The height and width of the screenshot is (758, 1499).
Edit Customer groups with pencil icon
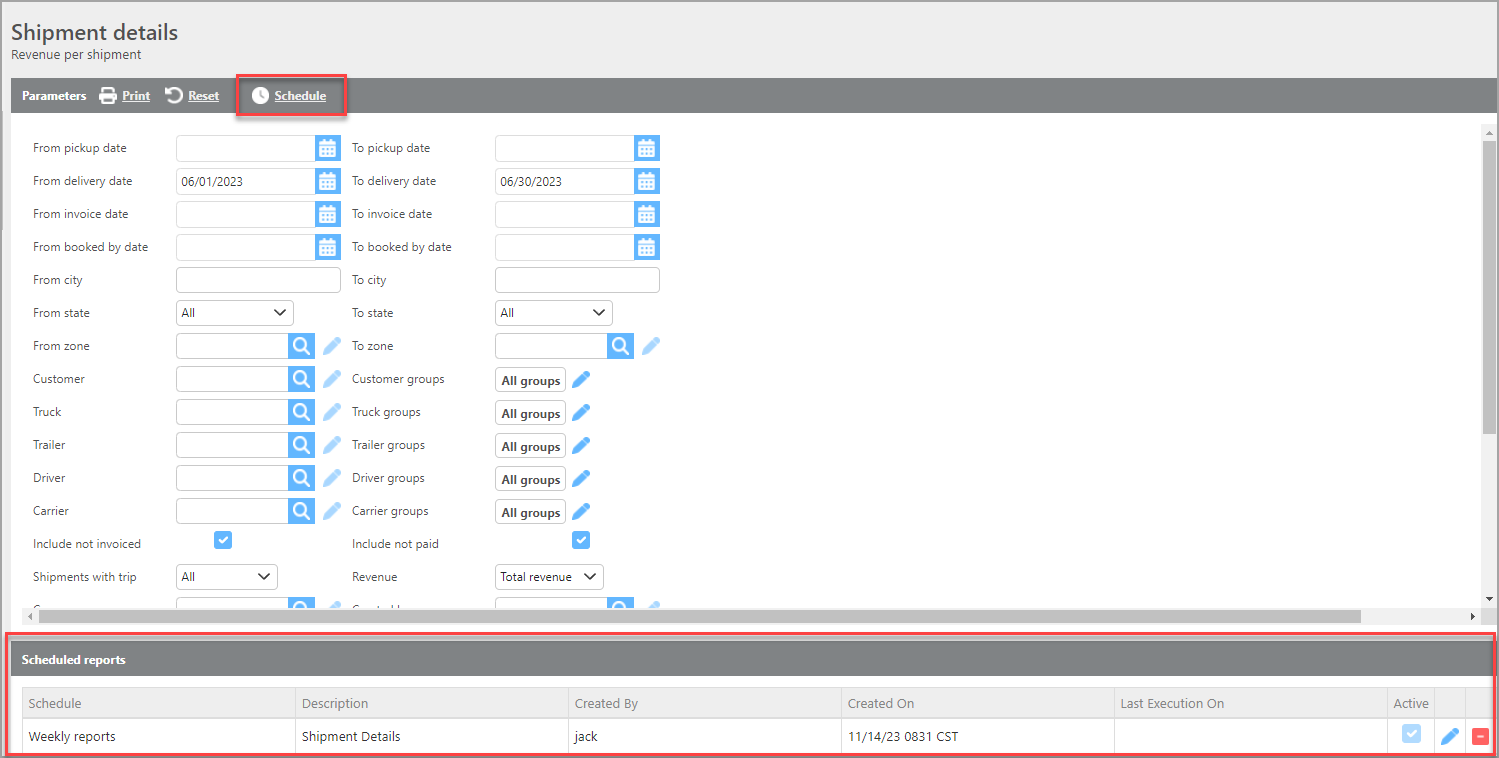point(581,380)
